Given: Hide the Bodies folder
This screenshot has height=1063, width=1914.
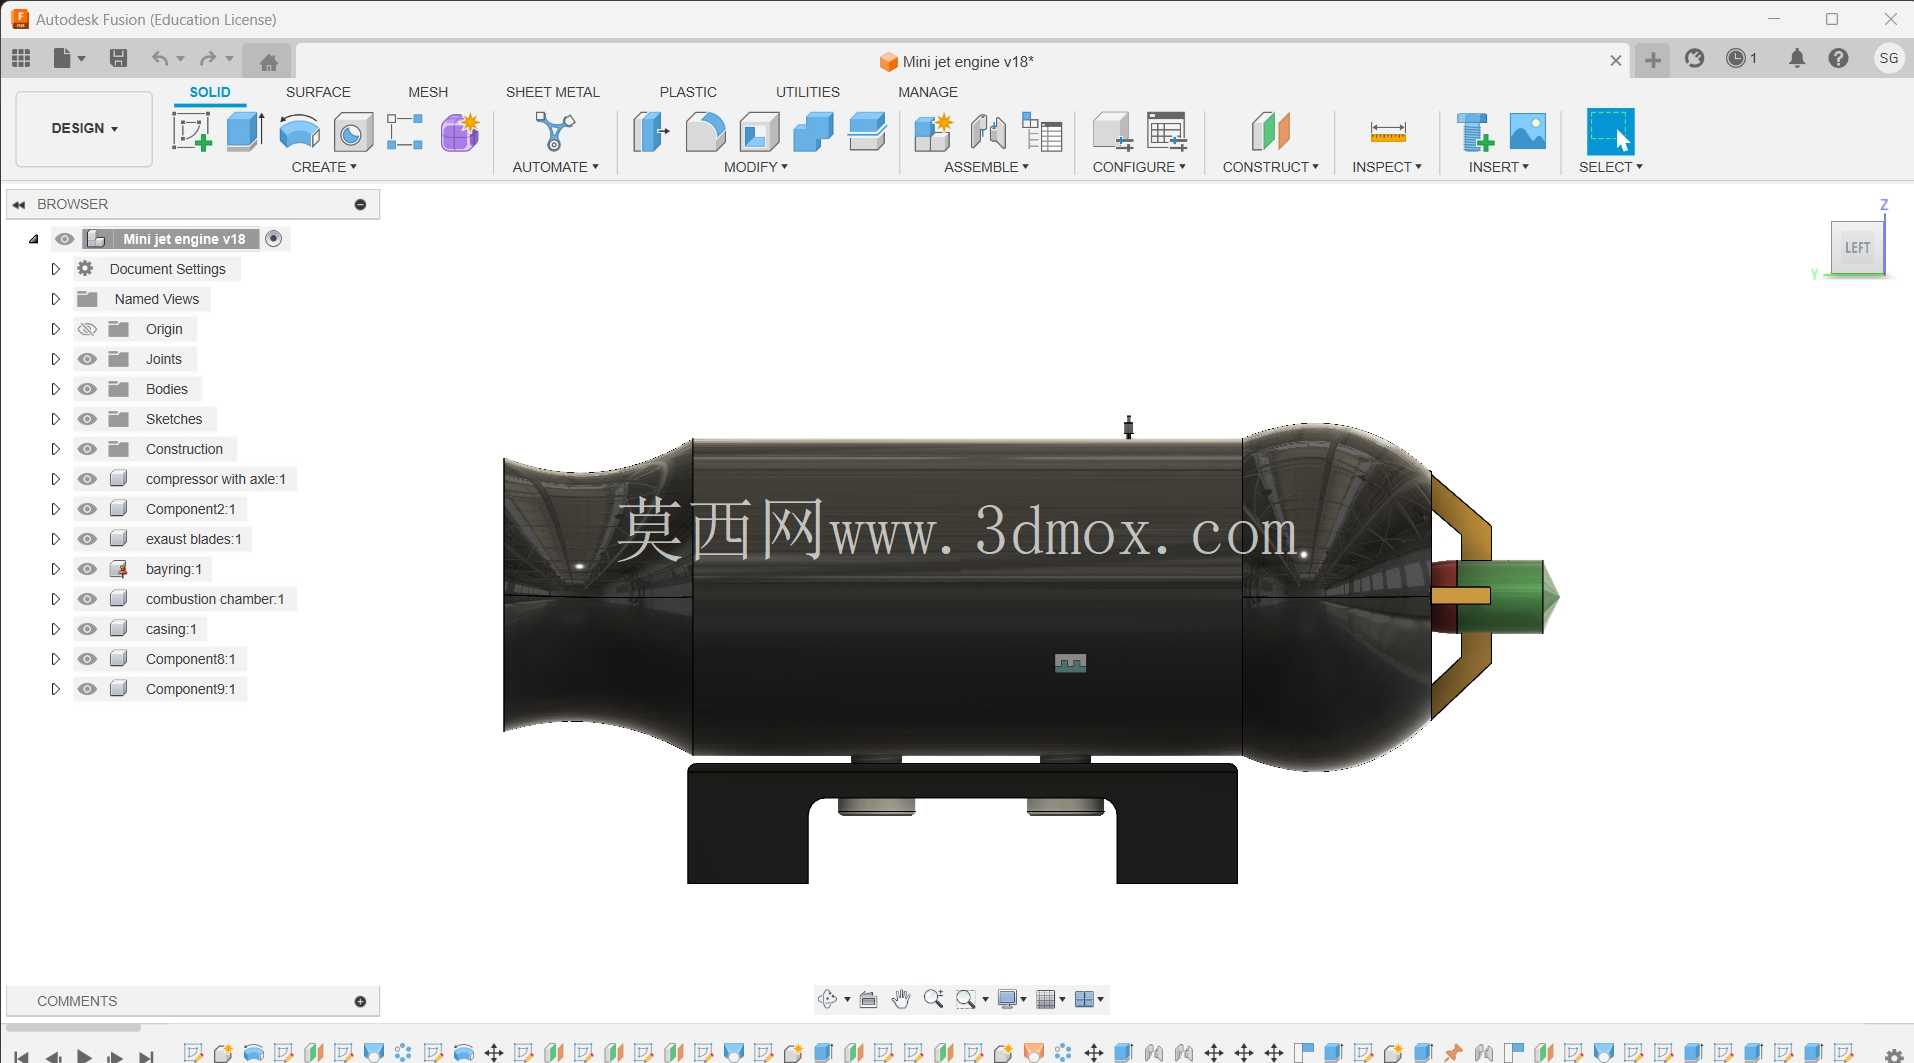Looking at the screenshot, I should pyautogui.click(x=88, y=389).
